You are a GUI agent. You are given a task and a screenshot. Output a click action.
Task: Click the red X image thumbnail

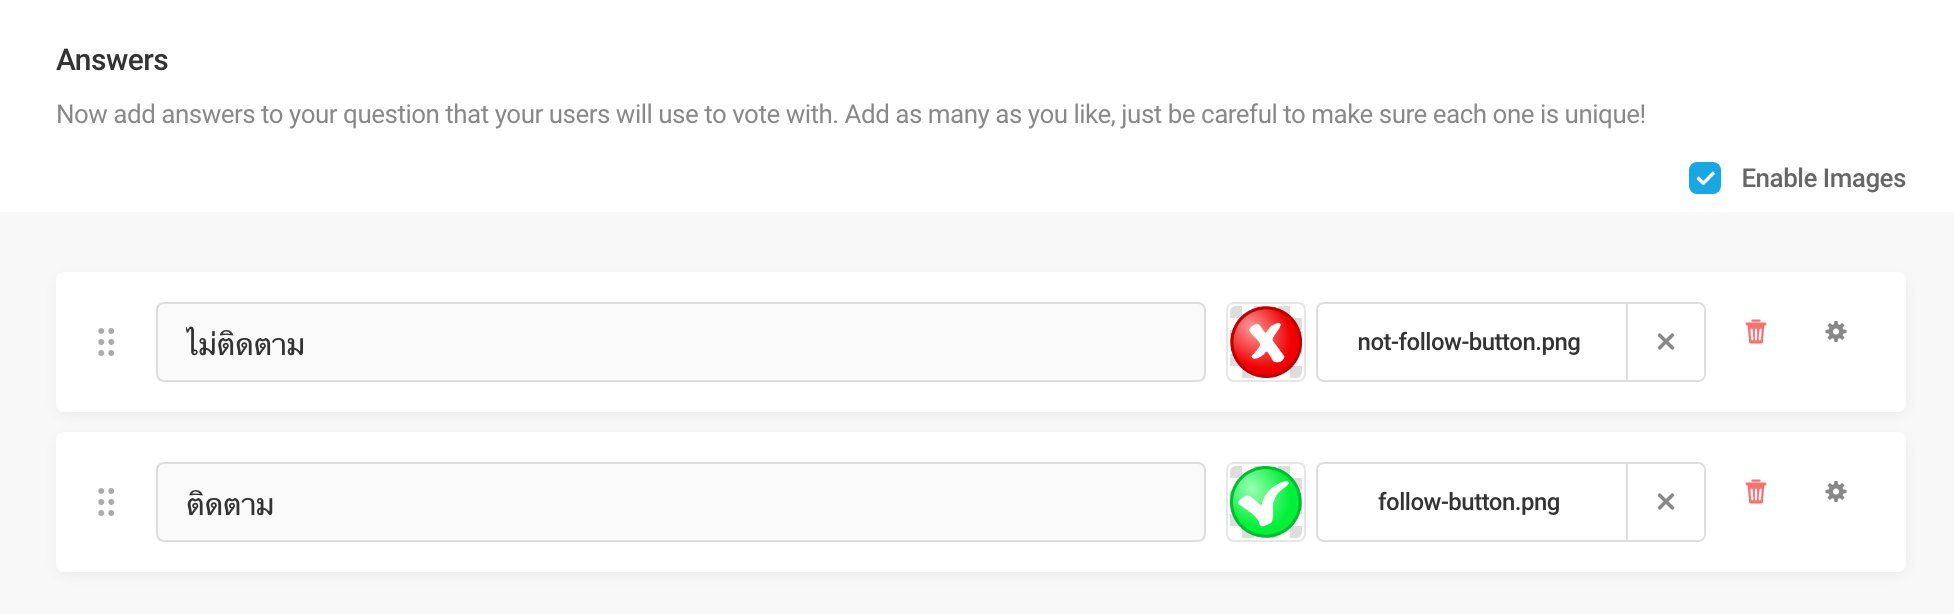point(1266,342)
